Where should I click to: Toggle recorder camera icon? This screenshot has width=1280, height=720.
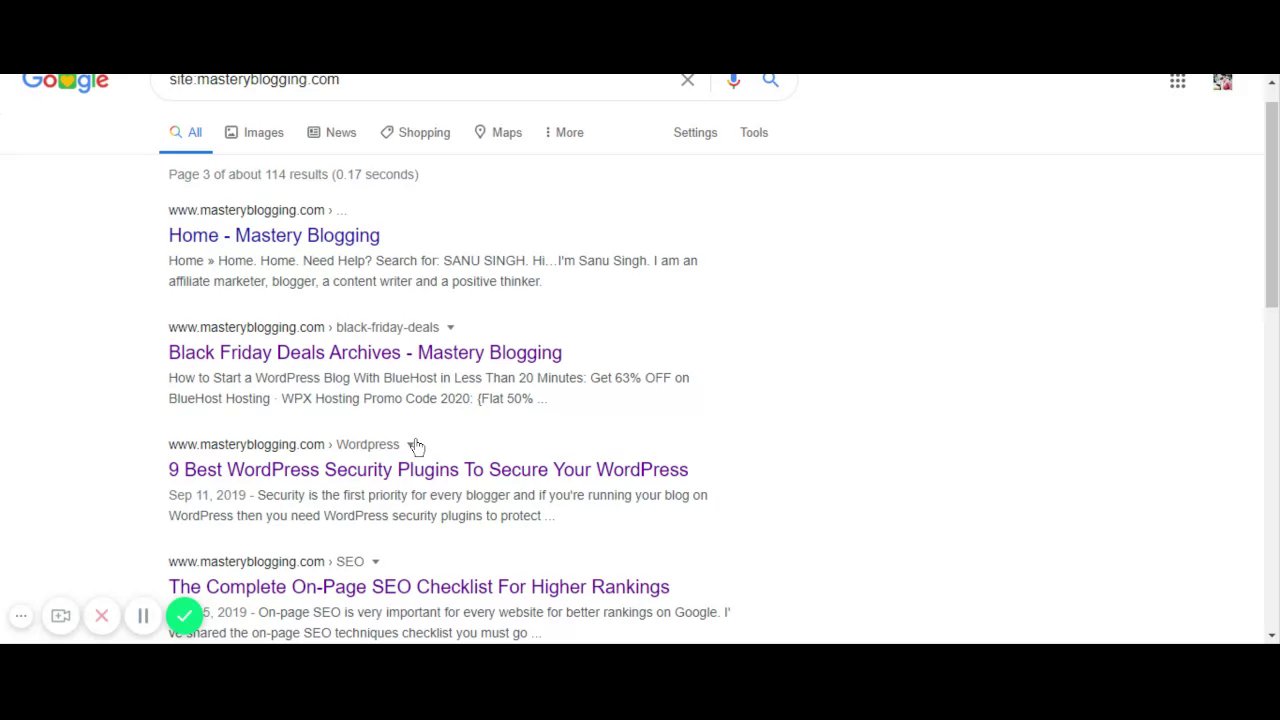(x=61, y=616)
